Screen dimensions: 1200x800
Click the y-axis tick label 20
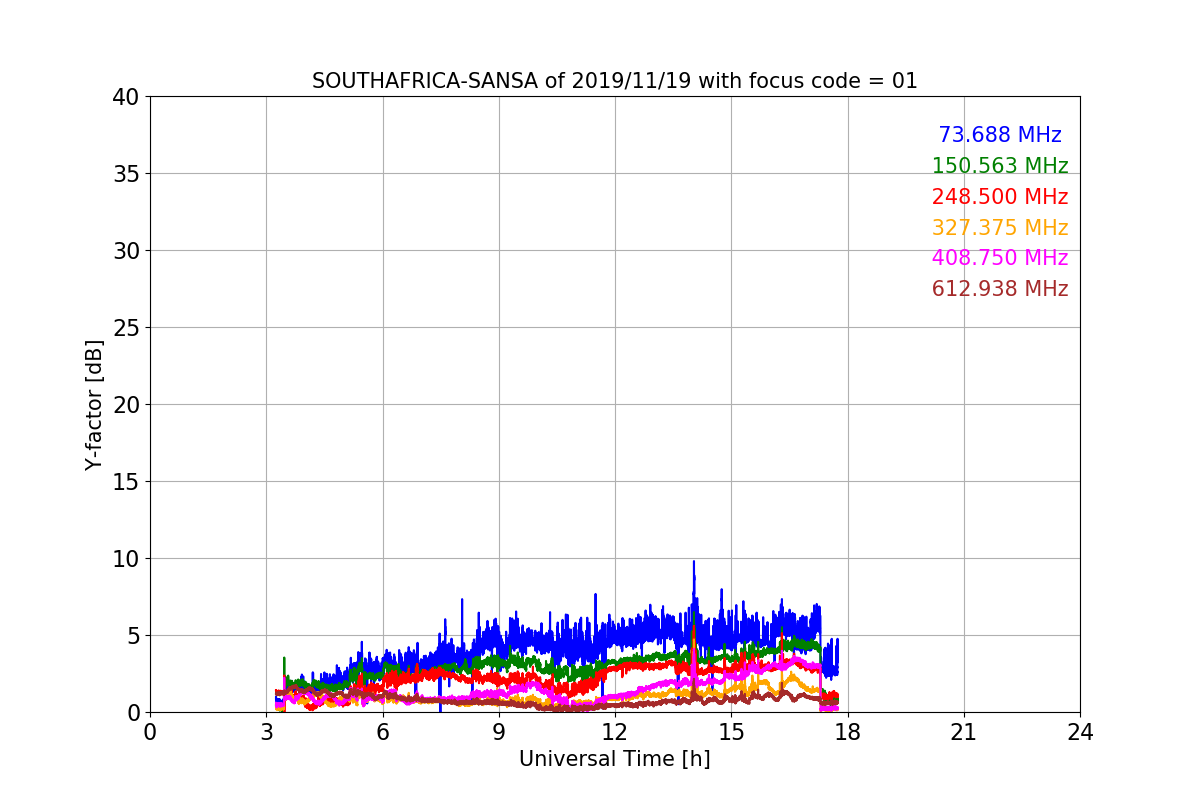point(126,405)
